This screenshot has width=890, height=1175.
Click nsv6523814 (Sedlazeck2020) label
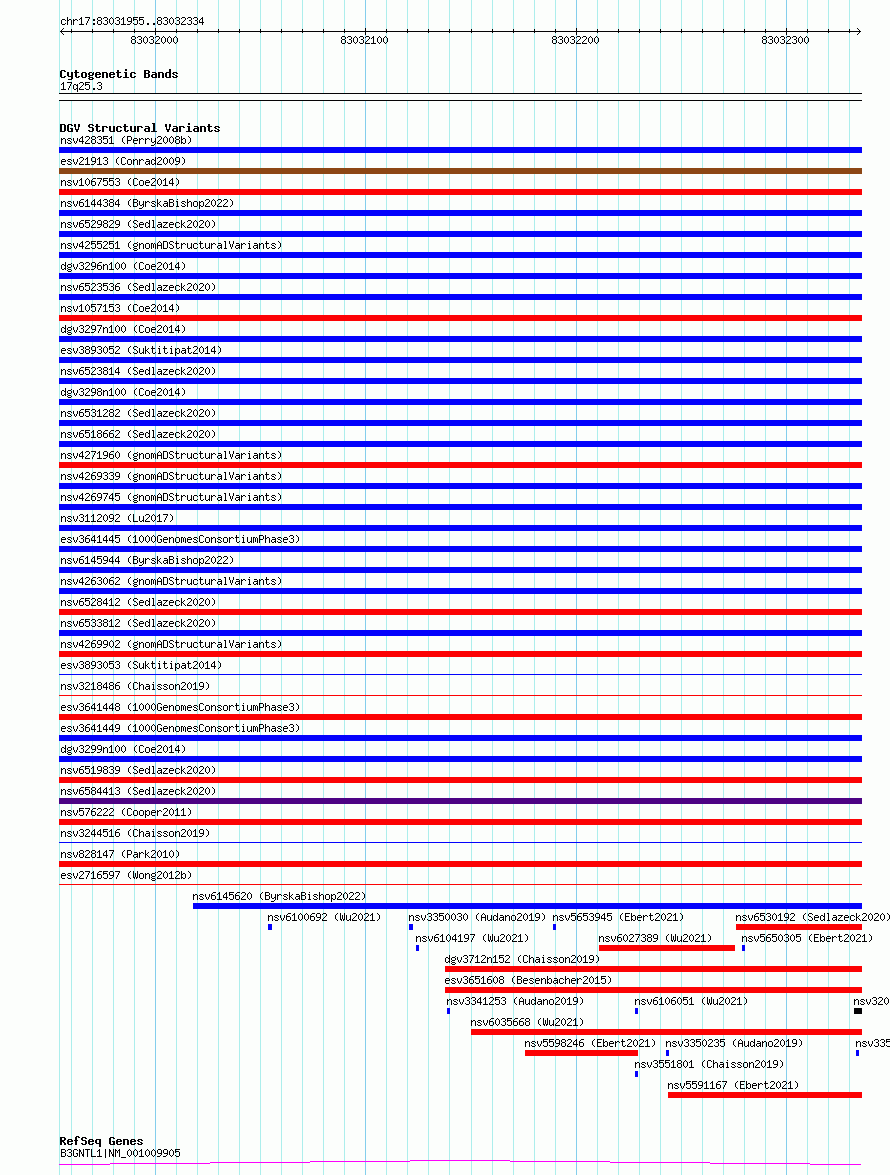(138, 371)
